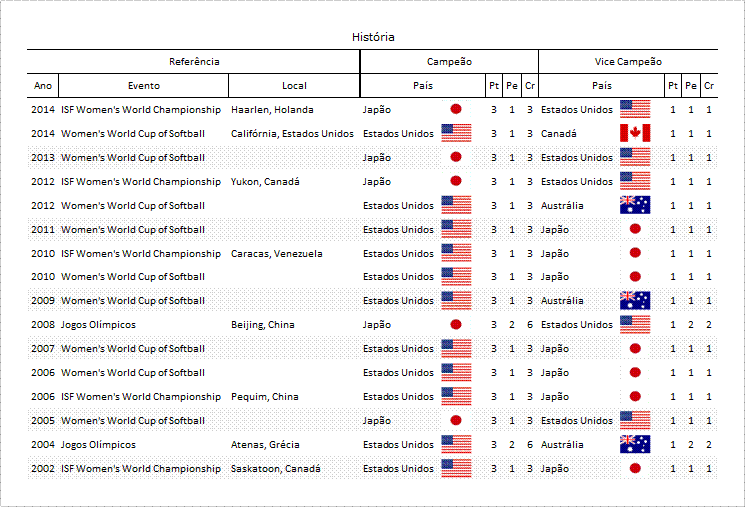
Task: Select Japan vice-champion flag in 2002 row
Action: click(635, 468)
